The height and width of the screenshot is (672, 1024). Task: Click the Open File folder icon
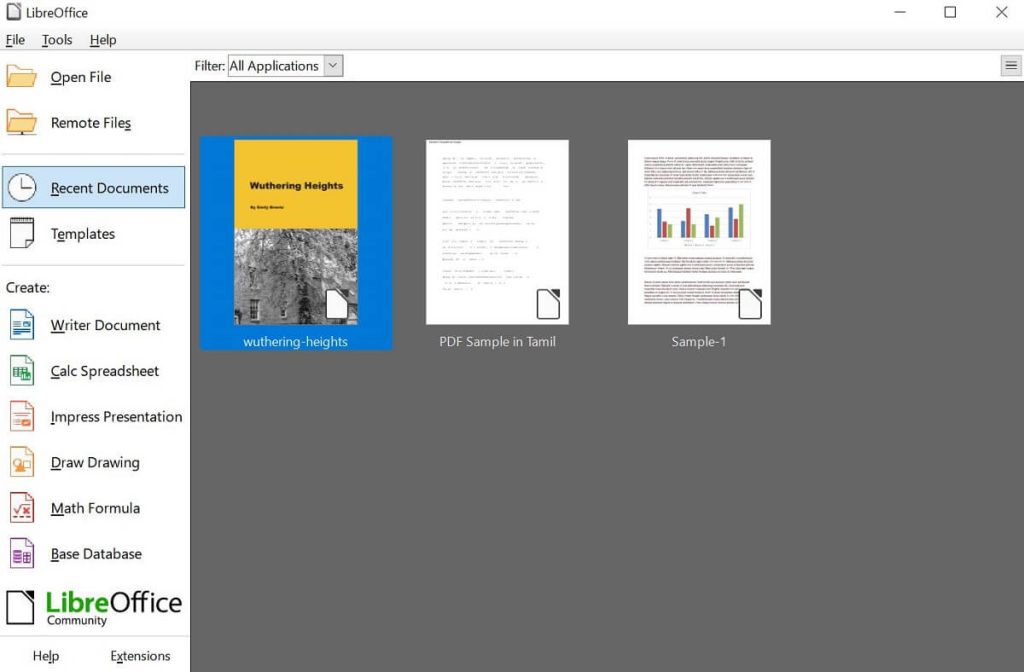pyautogui.click(x=23, y=76)
